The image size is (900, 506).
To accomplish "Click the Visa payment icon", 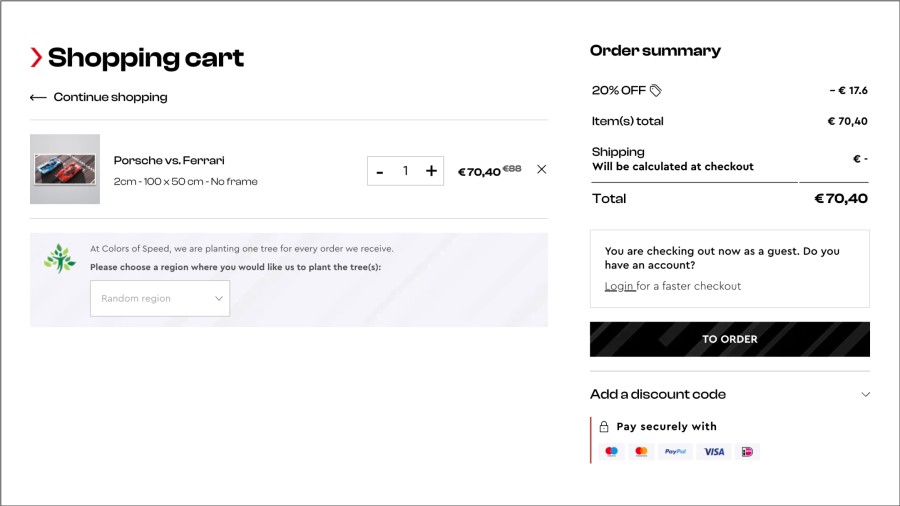I will coord(714,452).
